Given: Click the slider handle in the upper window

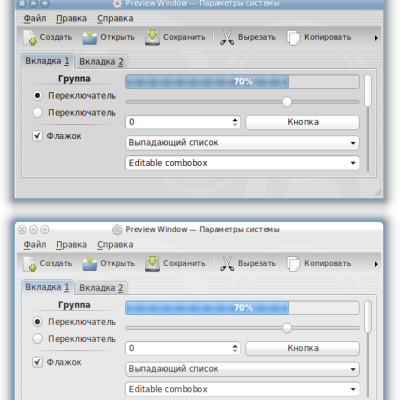Looking at the screenshot, I should [287, 102].
